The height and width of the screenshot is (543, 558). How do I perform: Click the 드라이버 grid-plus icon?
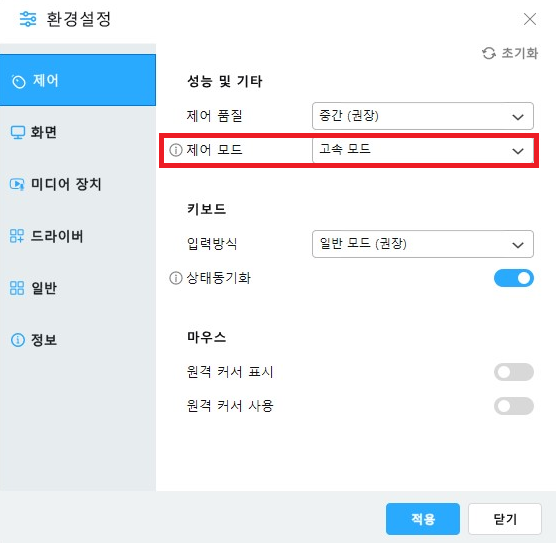pyautogui.click(x=17, y=236)
